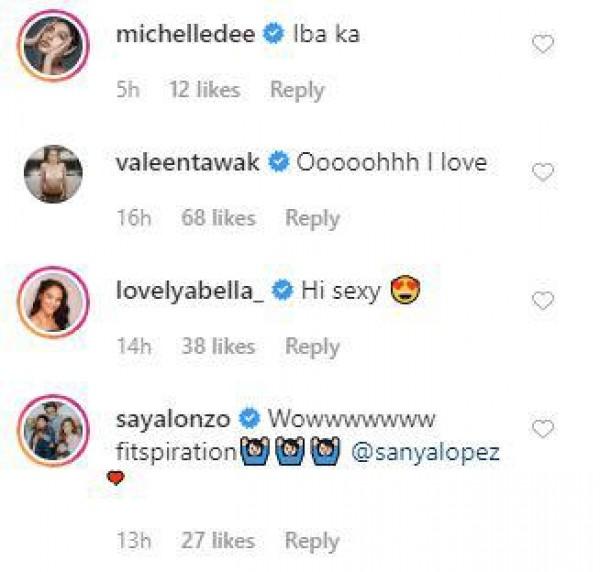Screen dimensions: 600x572
Task: Heart the comment by sayalonzo
Action: pos(543,429)
